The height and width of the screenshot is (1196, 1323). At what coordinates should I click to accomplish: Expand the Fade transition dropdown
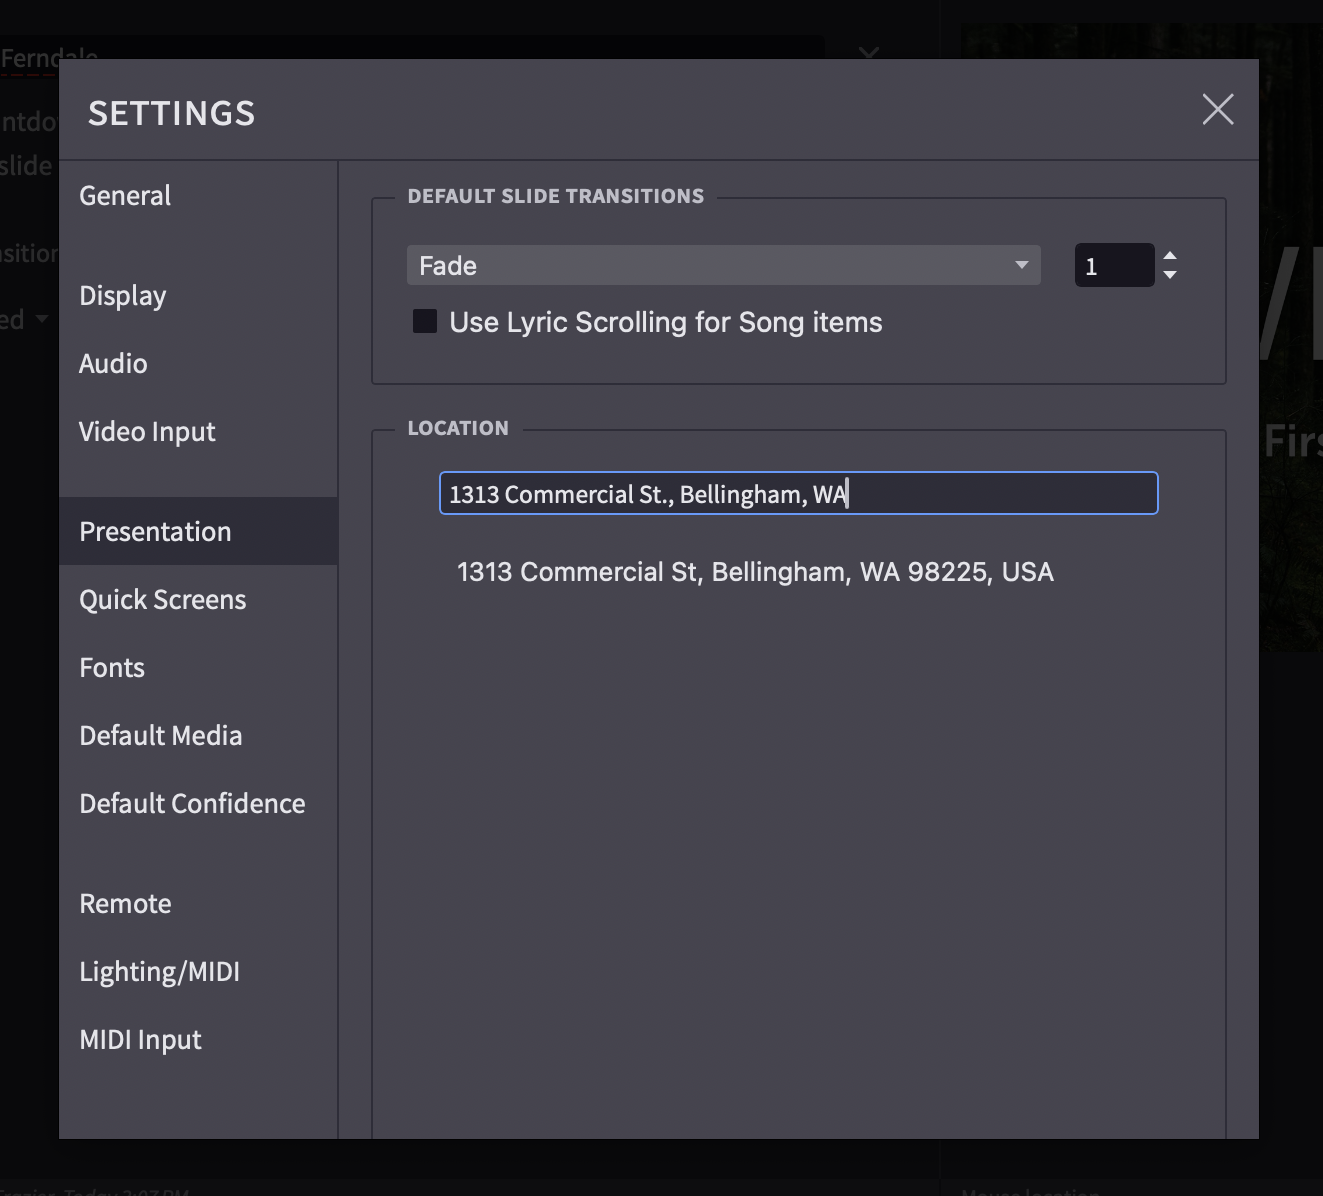[724, 265]
